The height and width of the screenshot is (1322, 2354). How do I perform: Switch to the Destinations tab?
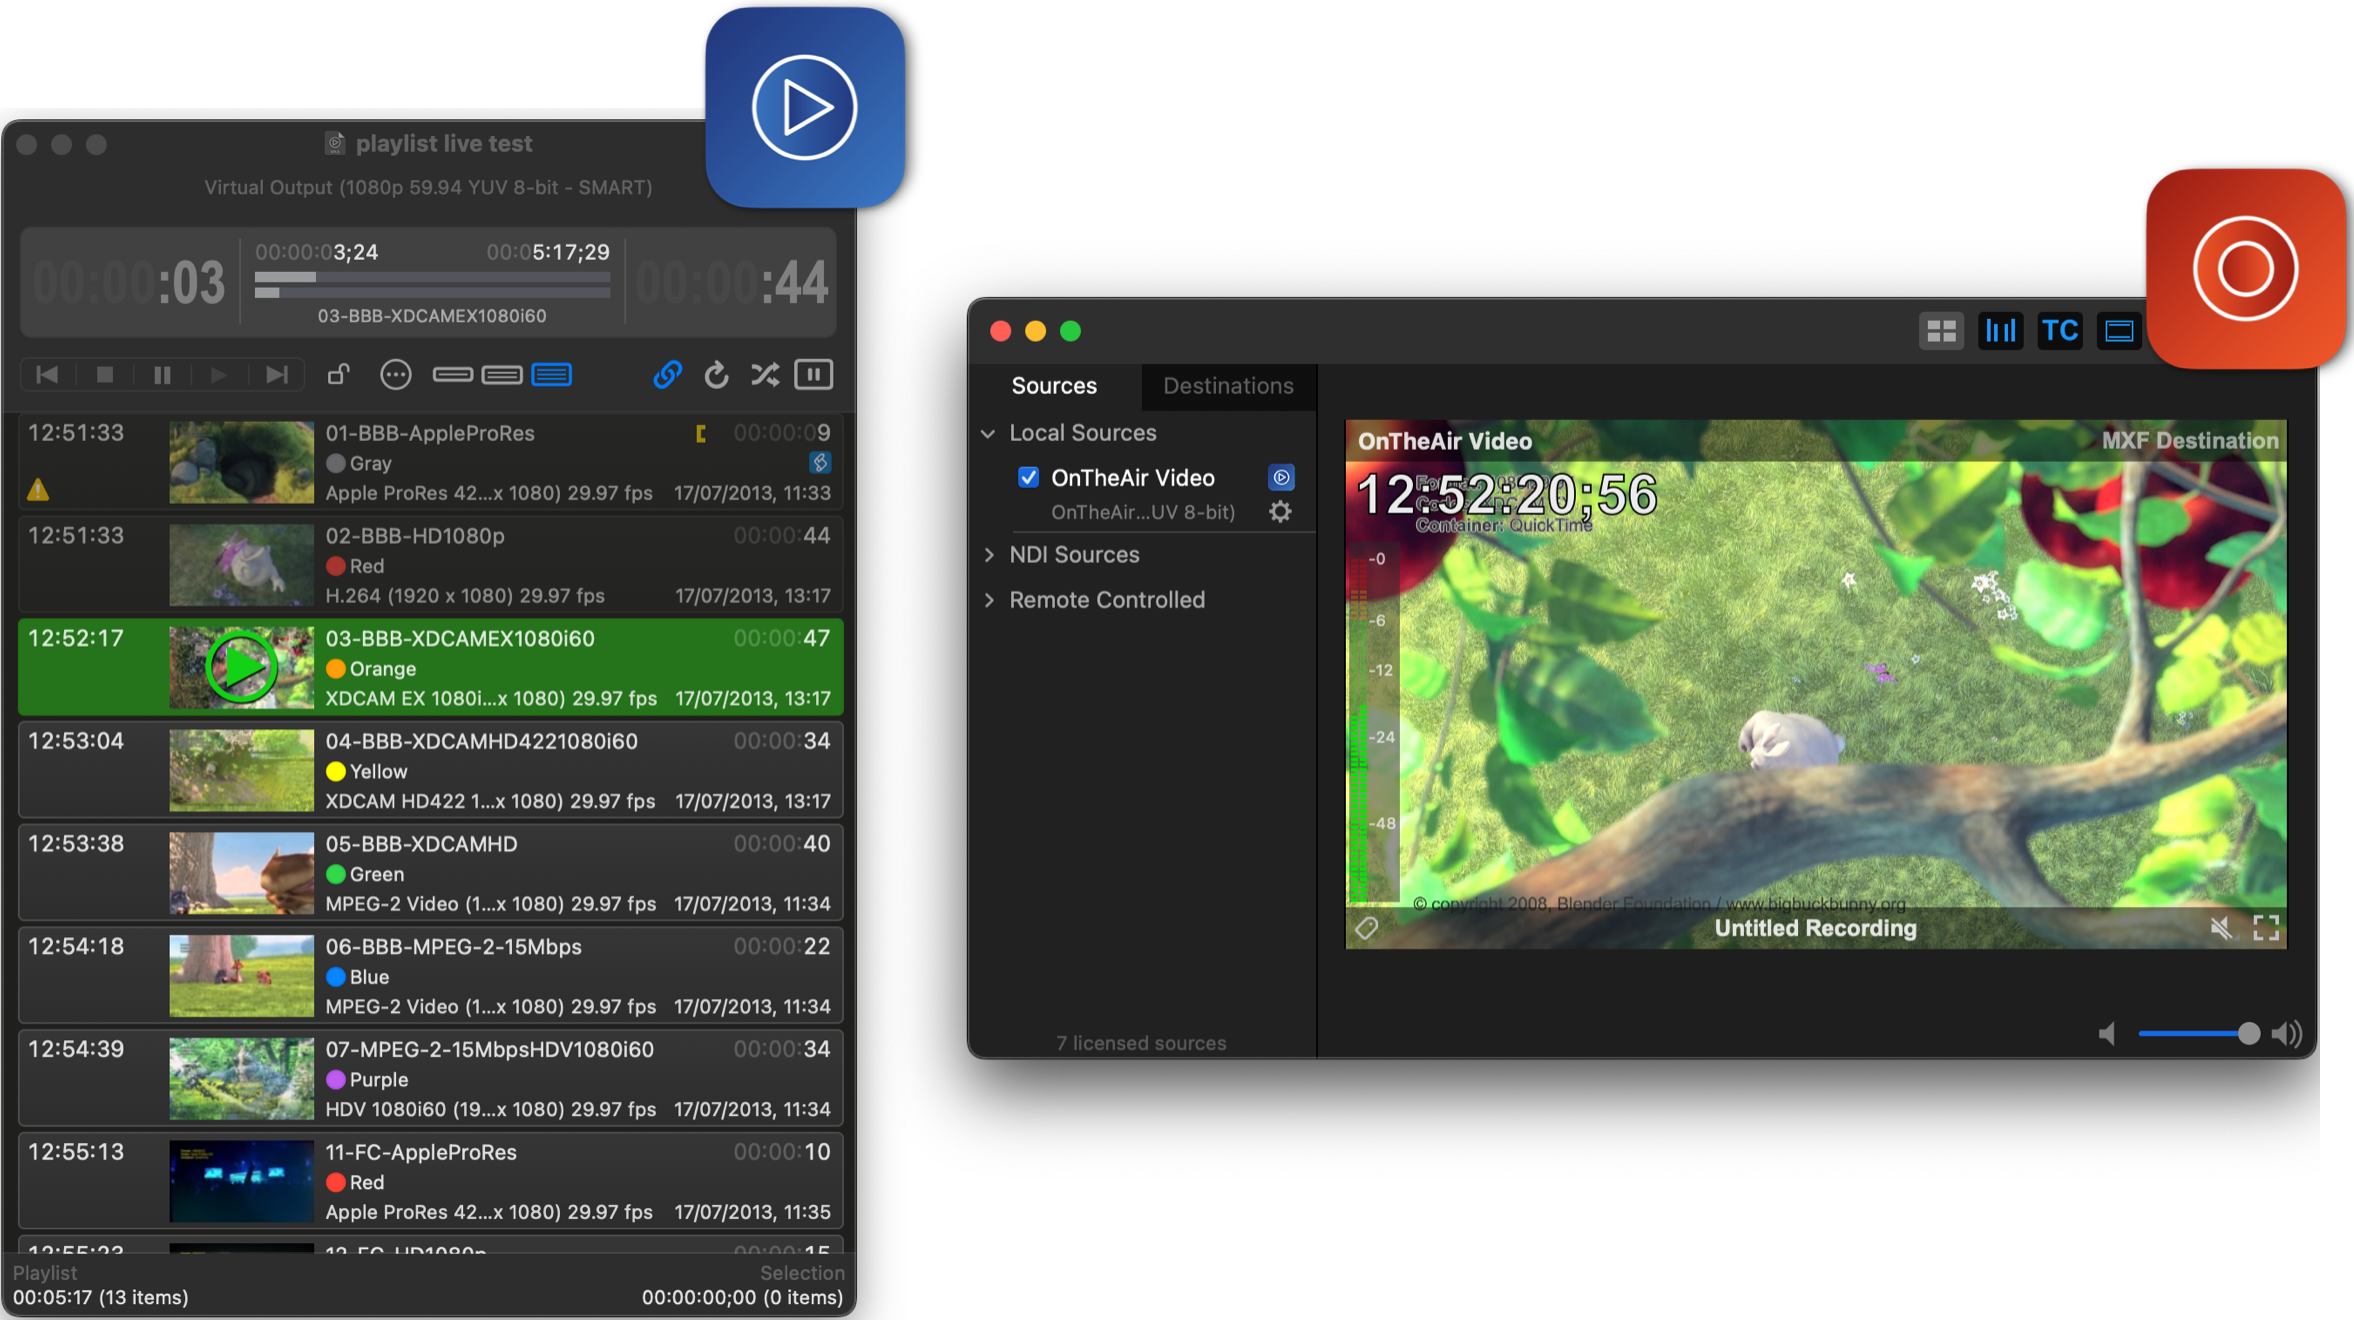click(x=1228, y=386)
